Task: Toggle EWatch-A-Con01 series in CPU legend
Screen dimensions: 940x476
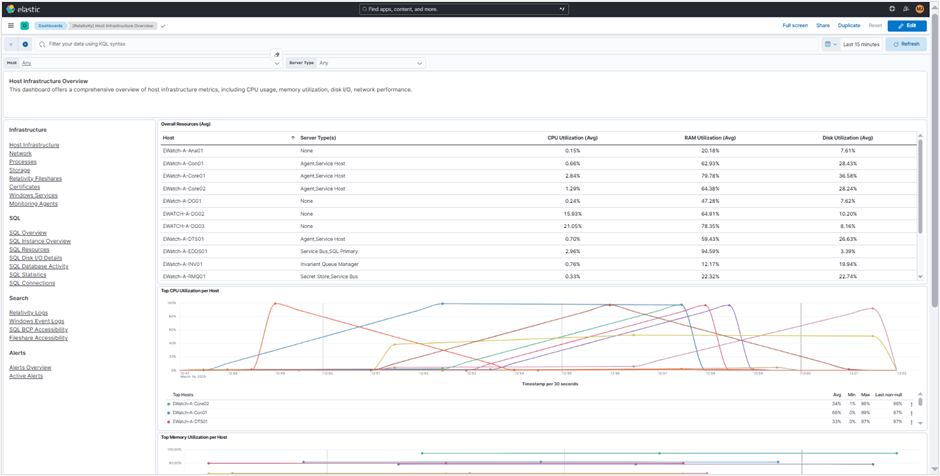Action: pyautogui.click(x=189, y=412)
